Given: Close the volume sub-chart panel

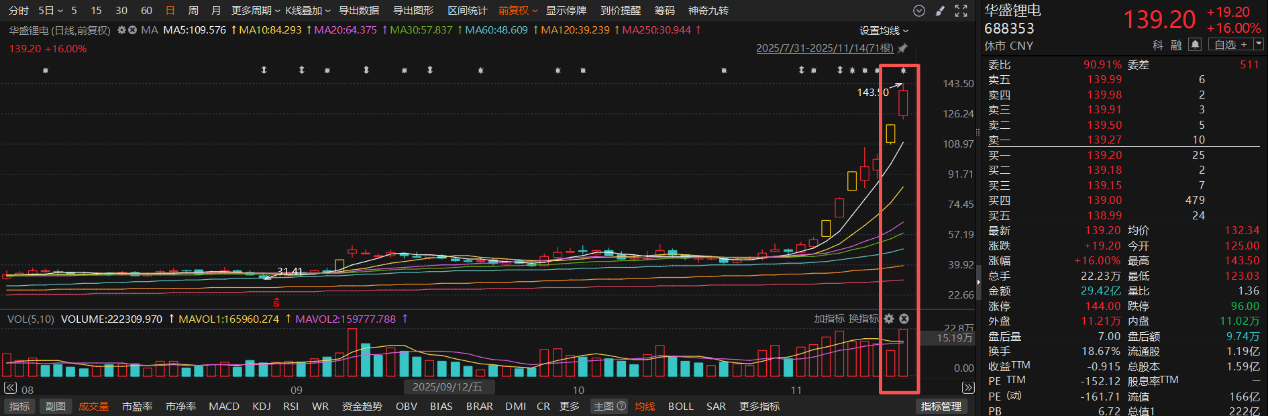Looking at the screenshot, I should pyautogui.click(x=903, y=318).
